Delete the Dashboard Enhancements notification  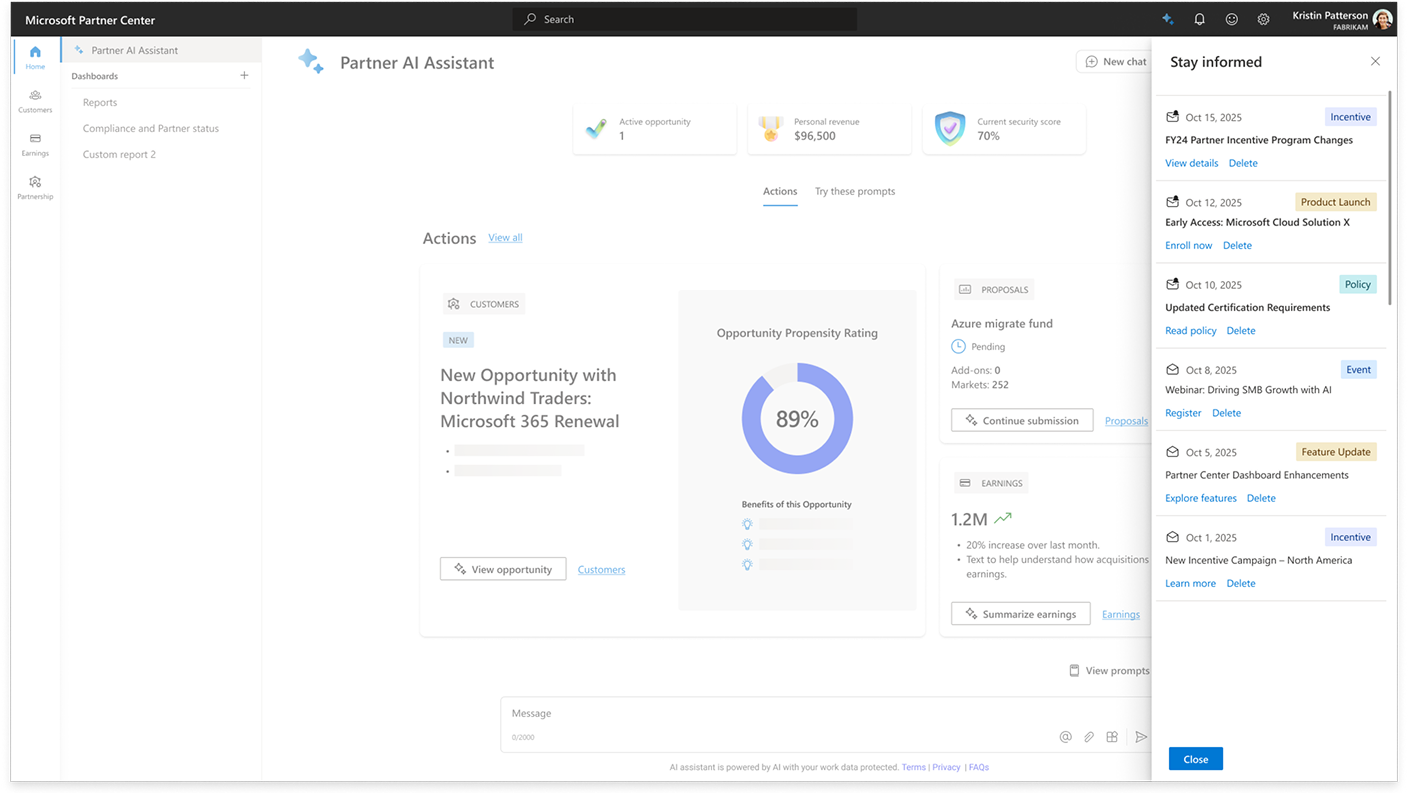(1261, 498)
